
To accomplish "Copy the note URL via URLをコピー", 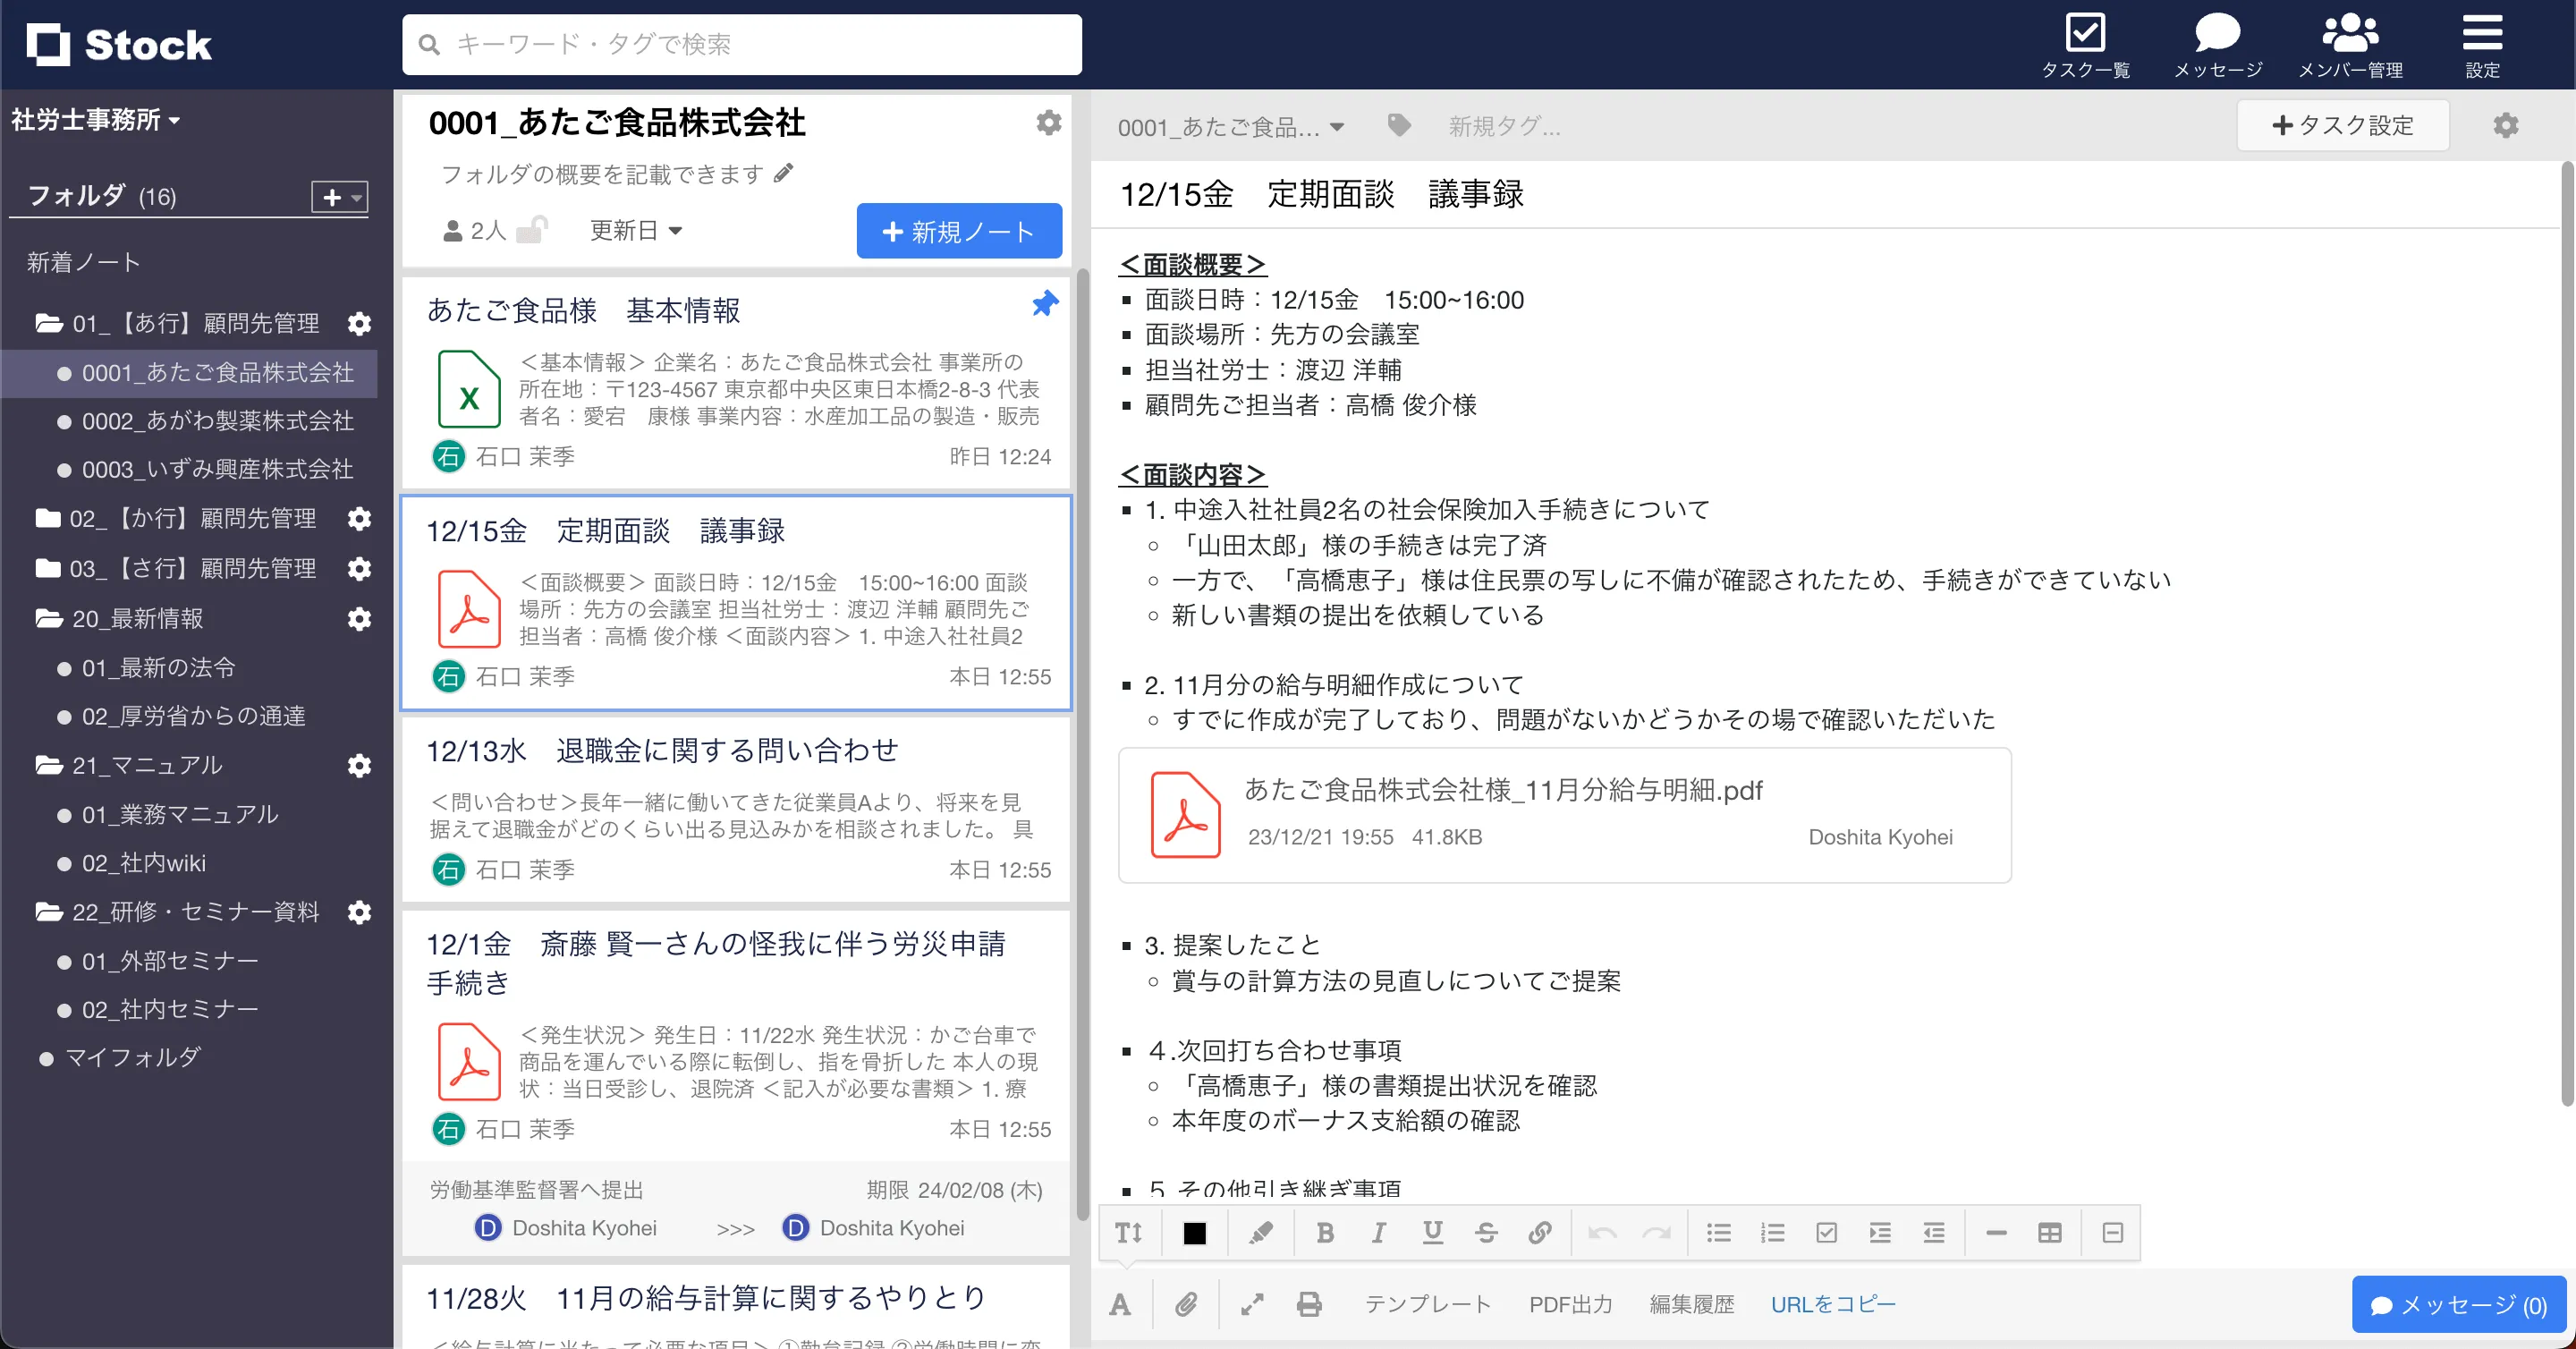I will point(1833,1304).
